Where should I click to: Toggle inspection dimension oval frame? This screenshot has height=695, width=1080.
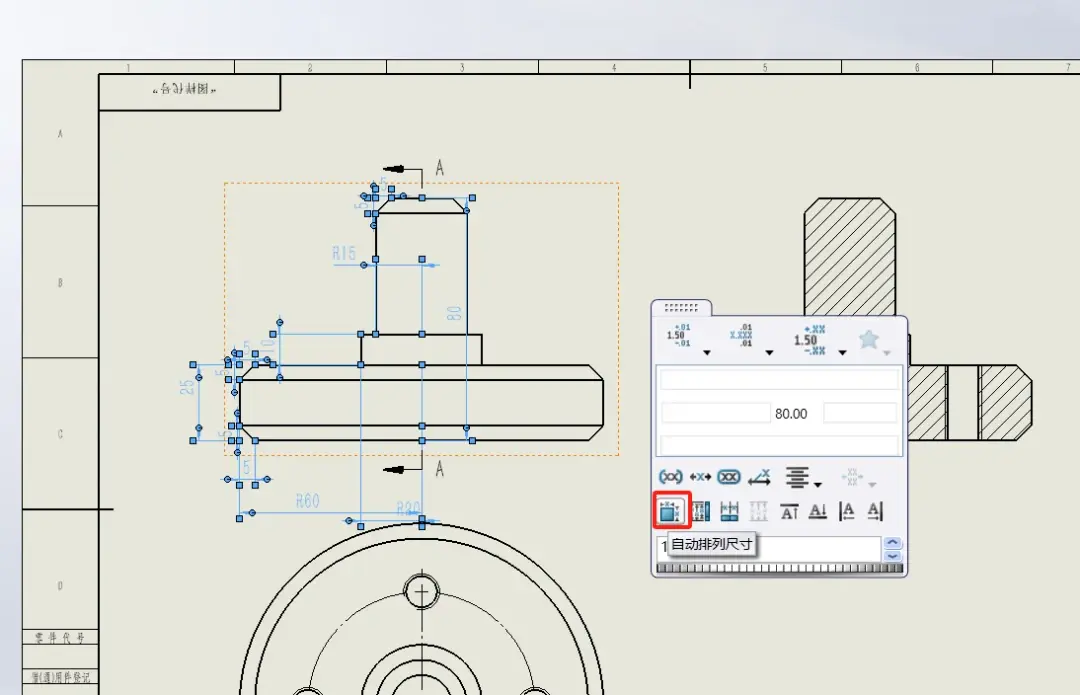click(x=729, y=477)
